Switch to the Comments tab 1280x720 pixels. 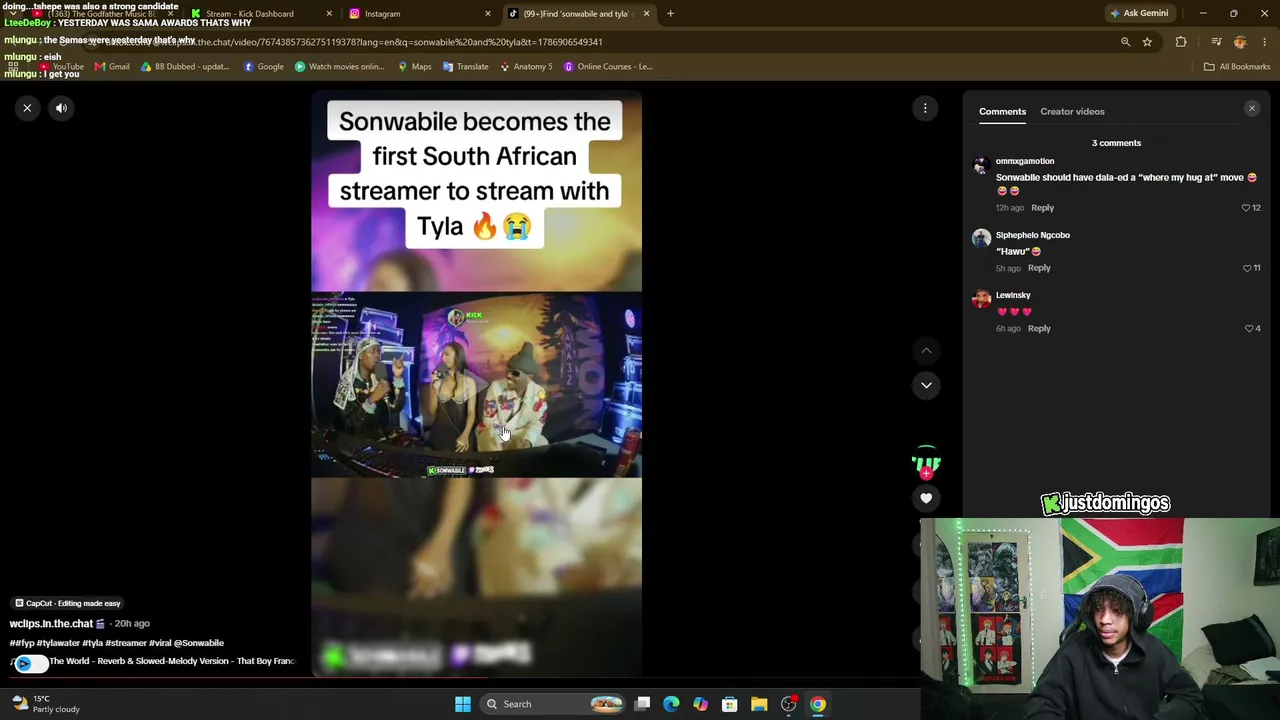(x=1002, y=111)
